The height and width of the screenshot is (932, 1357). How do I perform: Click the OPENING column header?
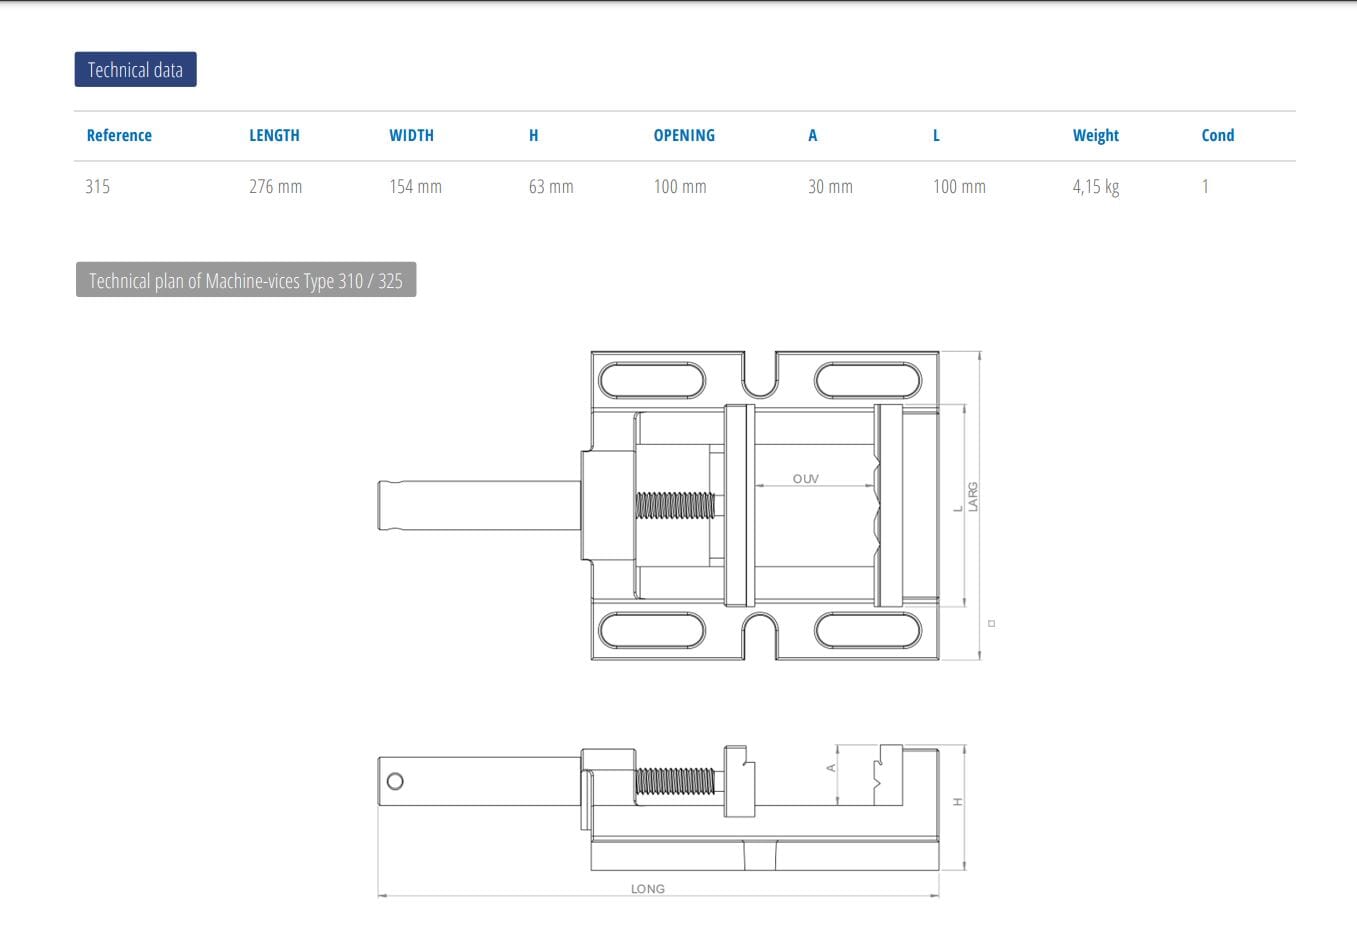(x=684, y=136)
